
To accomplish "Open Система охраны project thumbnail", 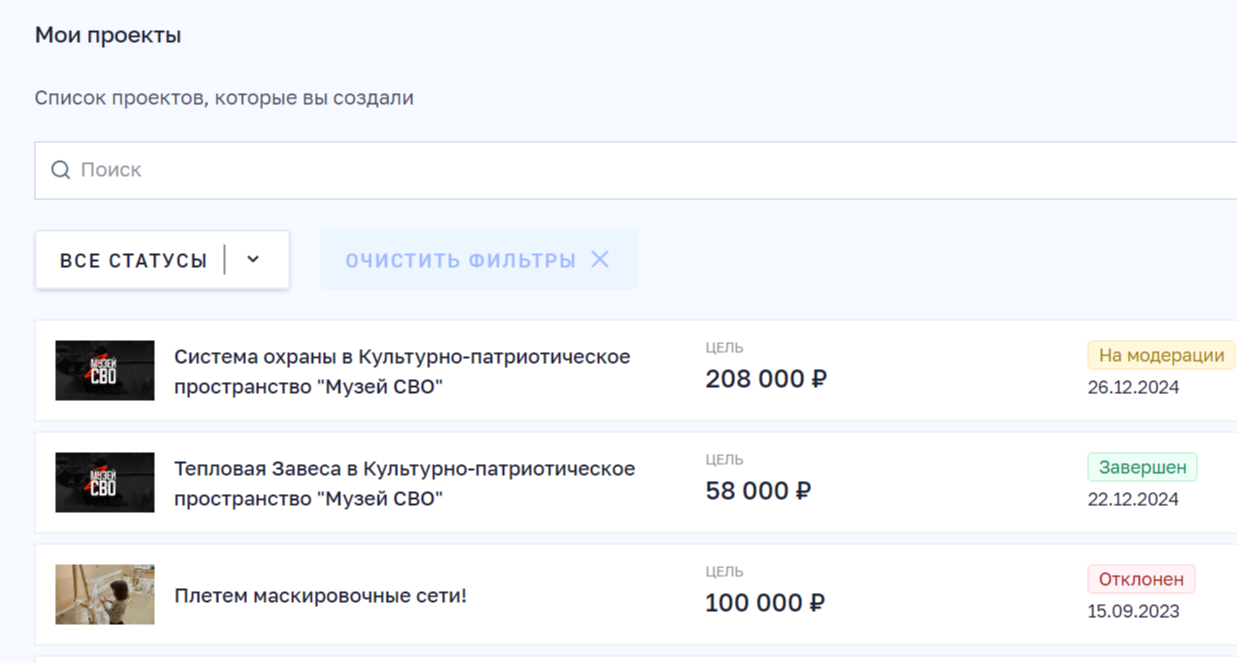I will [x=105, y=371].
